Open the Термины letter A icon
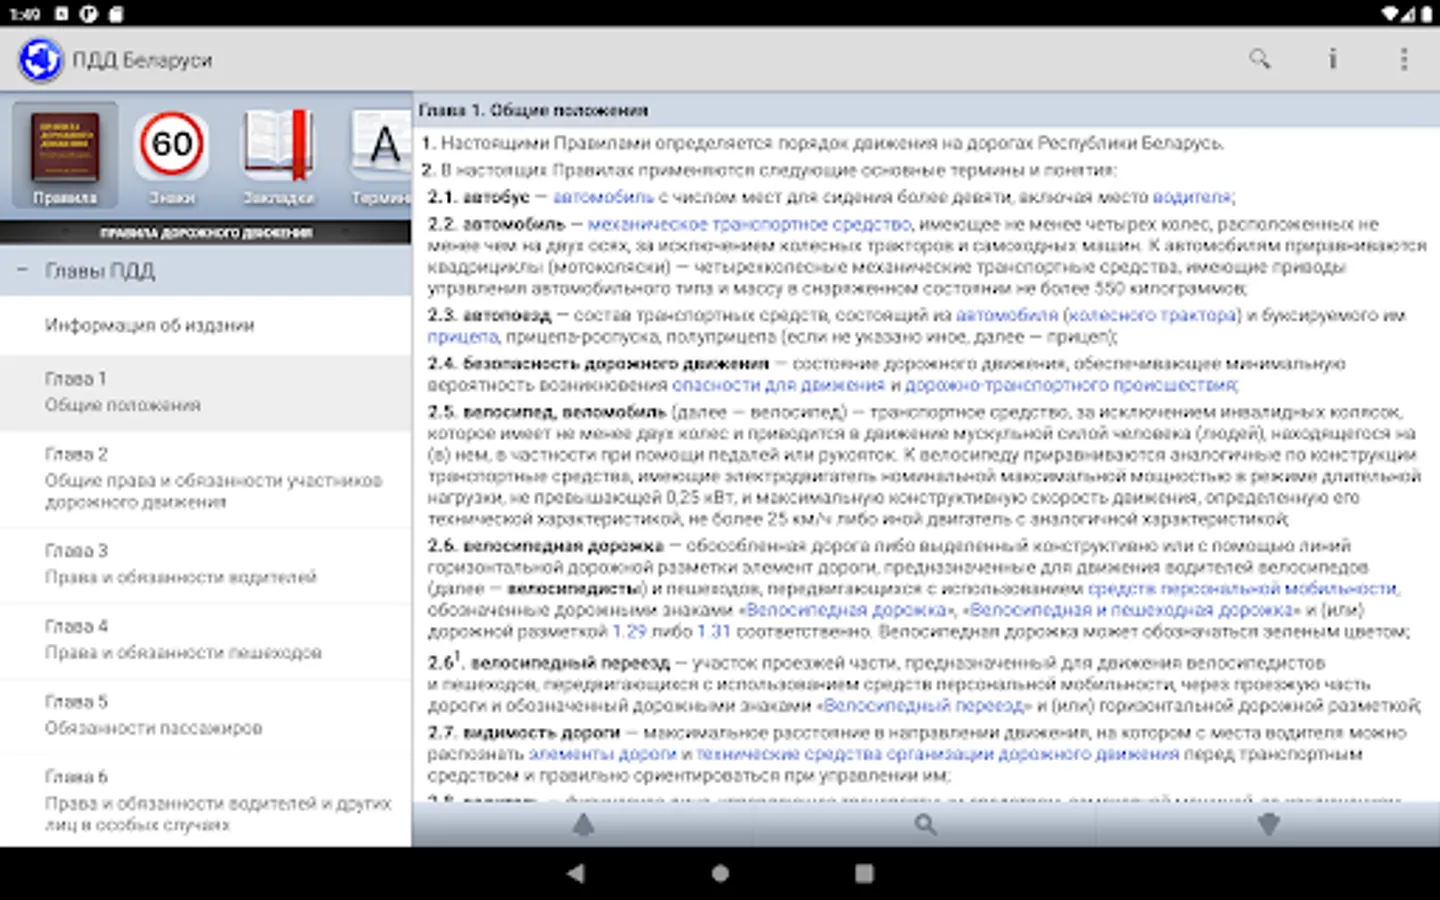Screen dimensions: 1440x900 381,155
